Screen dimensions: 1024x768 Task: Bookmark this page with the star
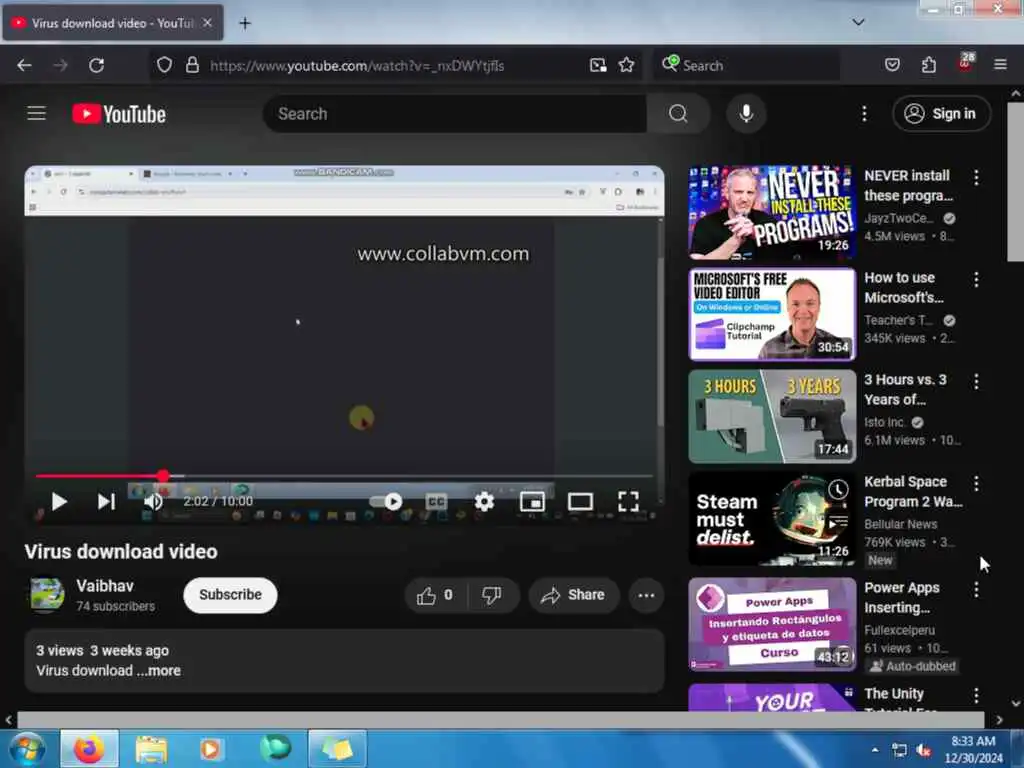point(626,65)
